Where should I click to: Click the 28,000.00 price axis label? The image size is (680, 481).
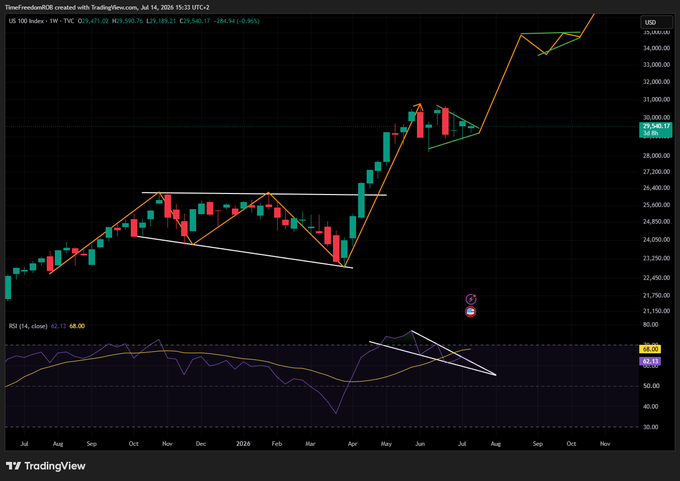tap(656, 156)
